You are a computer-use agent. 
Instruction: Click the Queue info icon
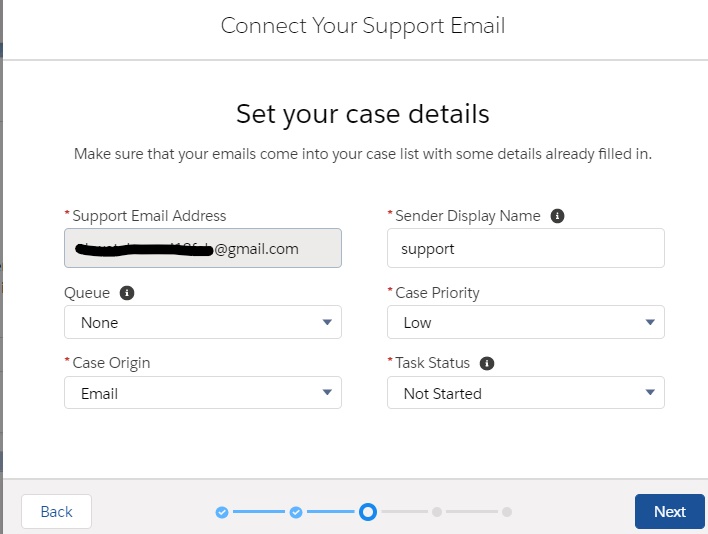pyautogui.click(x=127, y=293)
